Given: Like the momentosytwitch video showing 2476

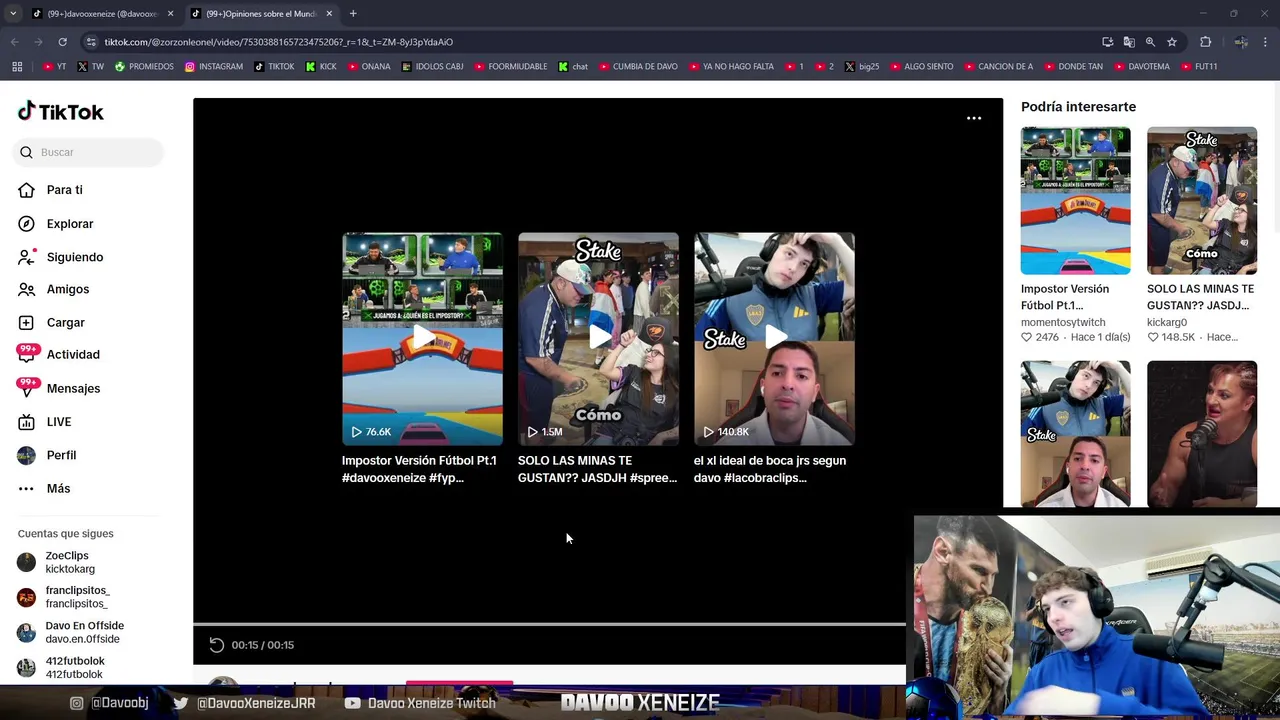Looking at the screenshot, I should 1026,338.
